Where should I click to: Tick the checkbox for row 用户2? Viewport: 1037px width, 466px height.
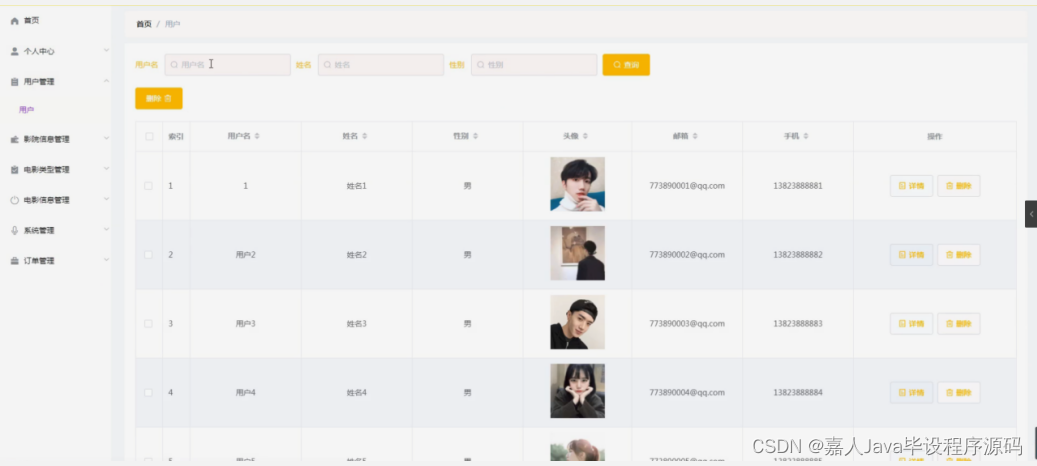pos(149,254)
